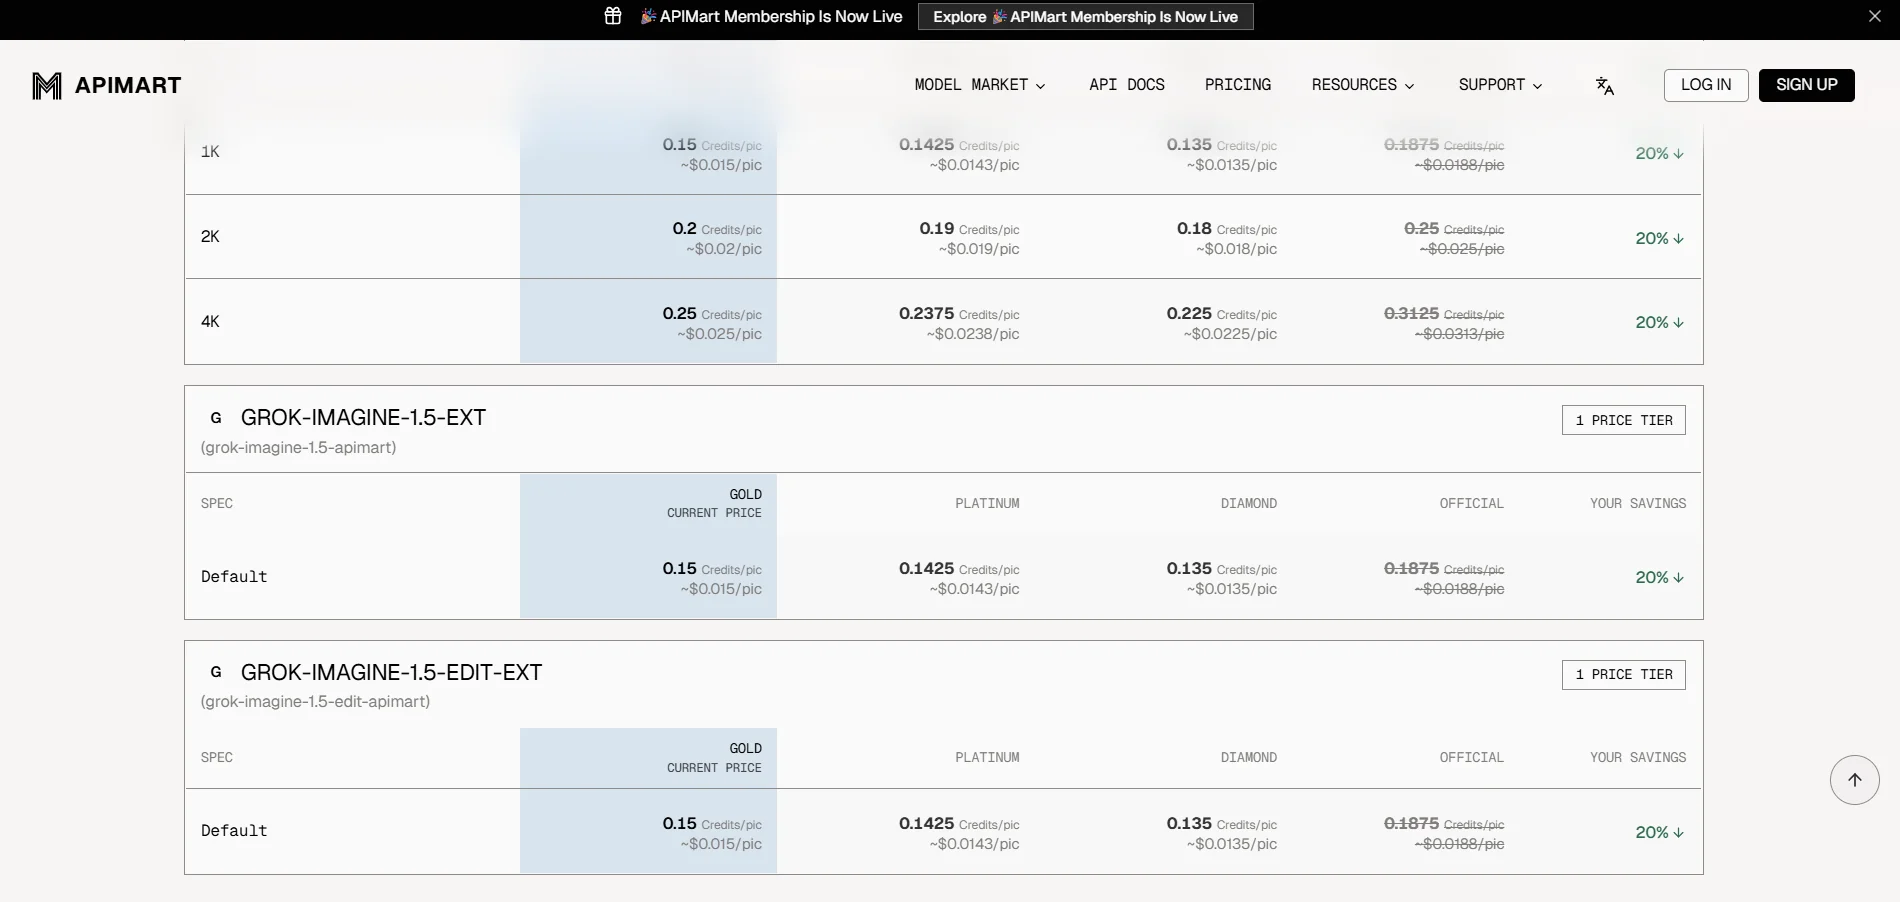The image size is (1900, 902).
Task: Click 1 Price Tier badge for GROK-IMAGINE-1.5-EXT
Action: point(1624,420)
